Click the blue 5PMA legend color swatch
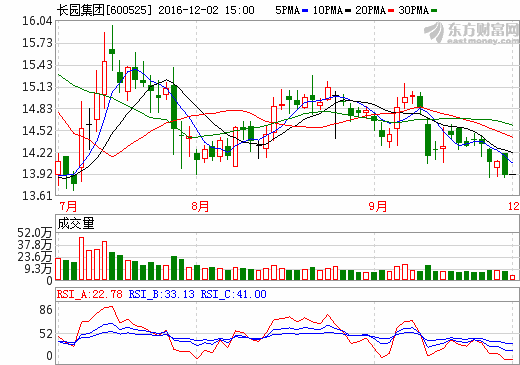 pos(305,11)
